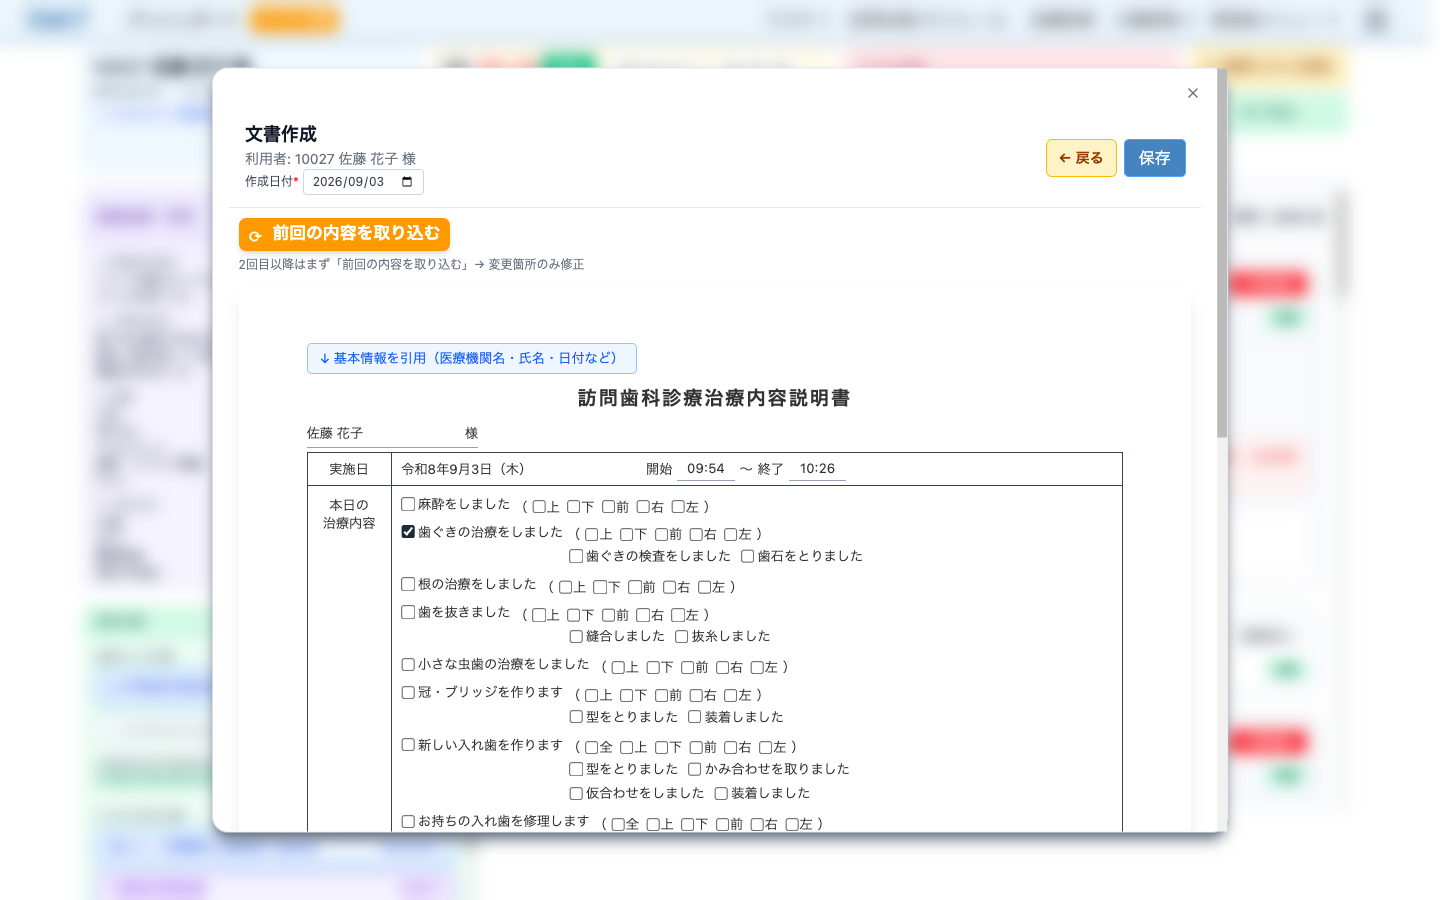Check お持ちの入れ歯を修理します checkbox

pos(408,821)
